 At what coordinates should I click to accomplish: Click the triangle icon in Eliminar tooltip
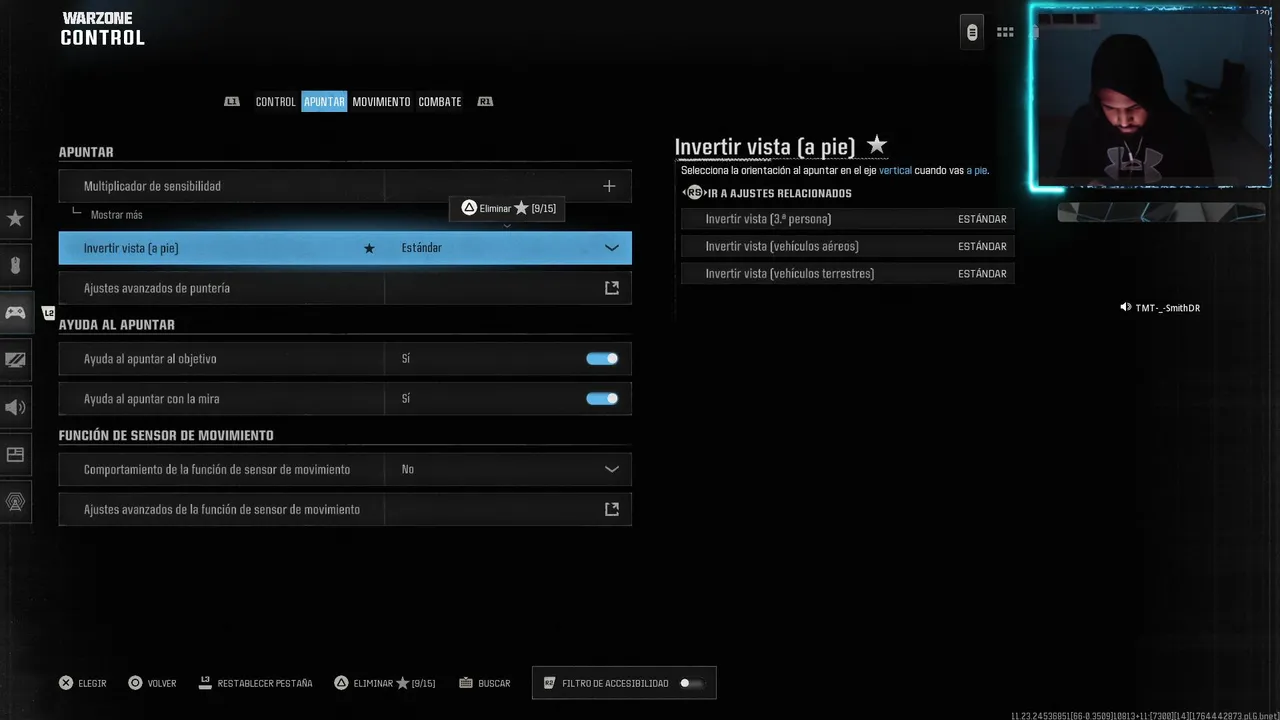pos(469,208)
